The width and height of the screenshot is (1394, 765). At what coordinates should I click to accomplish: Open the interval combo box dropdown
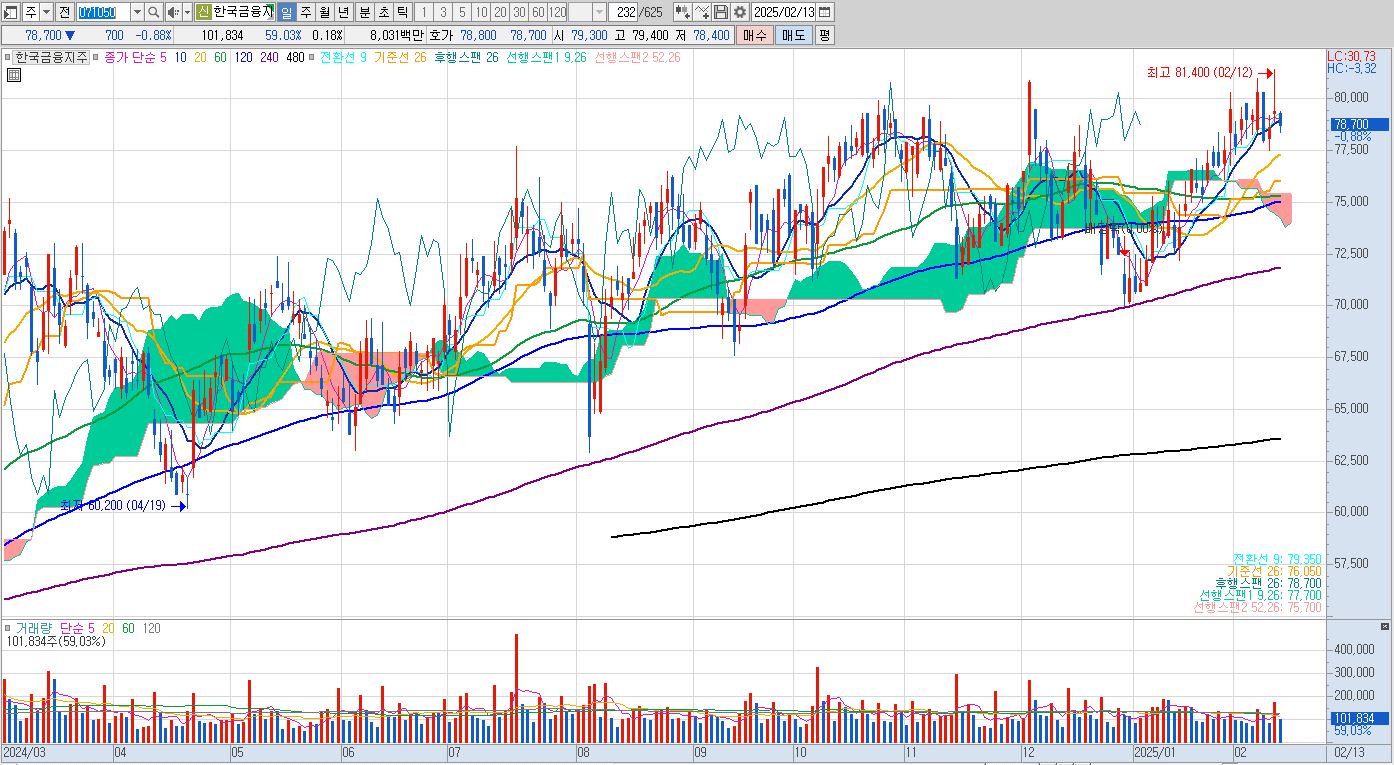(x=599, y=12)
